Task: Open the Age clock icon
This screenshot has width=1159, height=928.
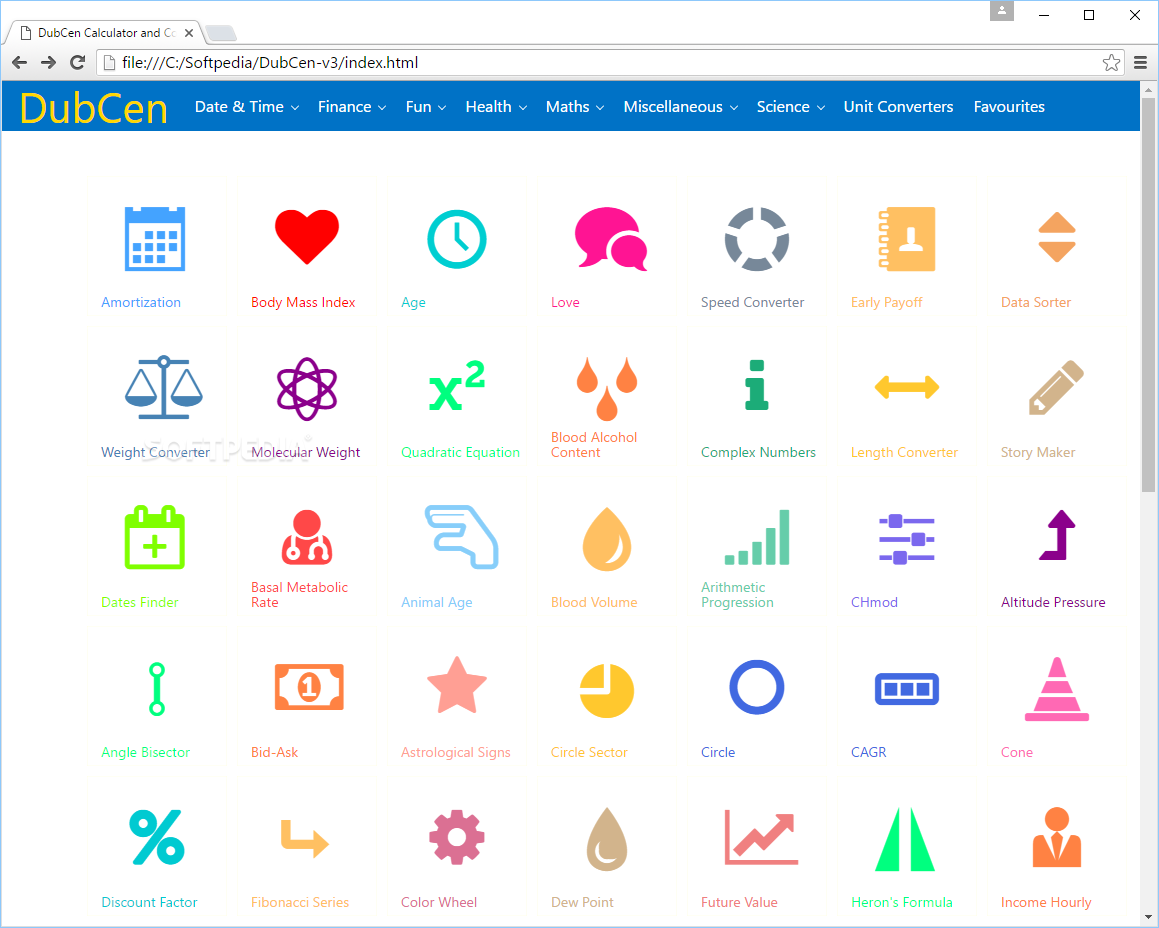Action: pos(457,239)
